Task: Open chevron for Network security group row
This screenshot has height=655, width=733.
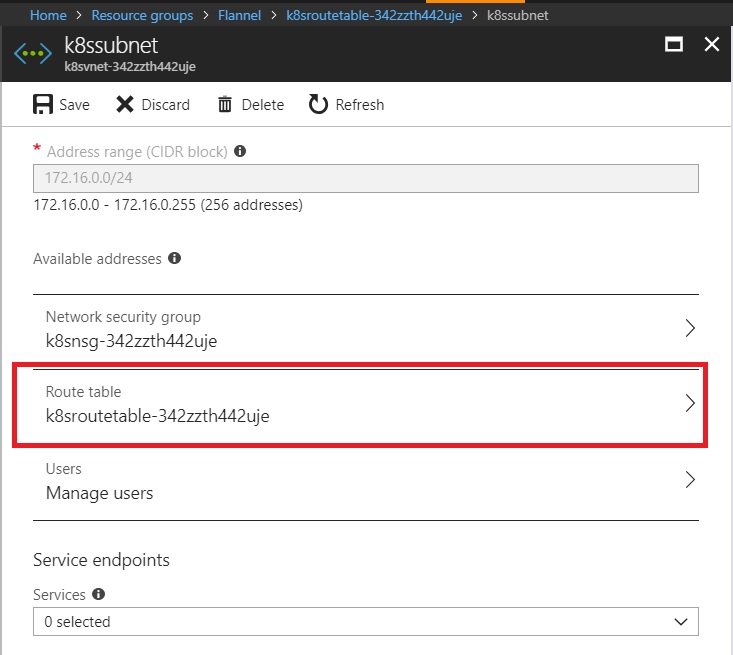Action: click(x=690, y=328)
